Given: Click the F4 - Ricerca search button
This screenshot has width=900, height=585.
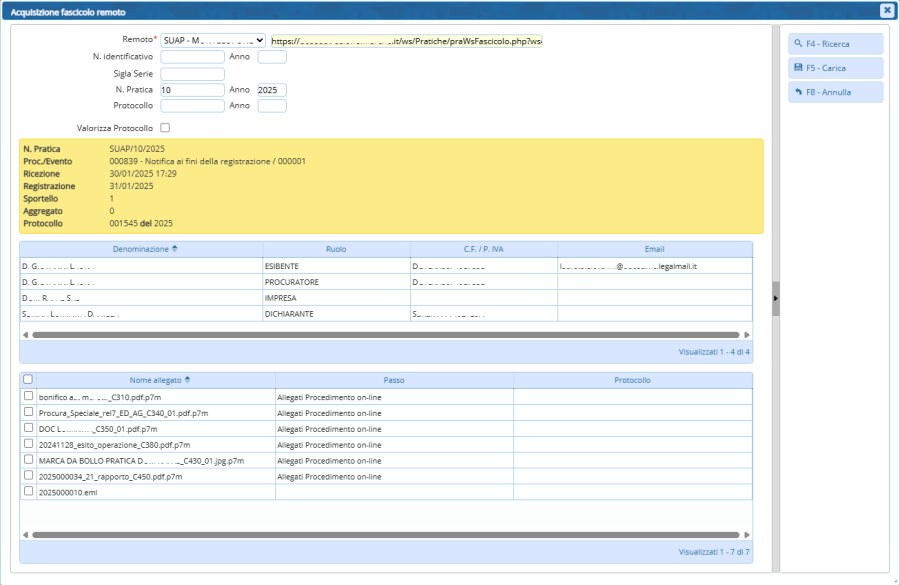Looking at the screenshot, I should [835, 44].
